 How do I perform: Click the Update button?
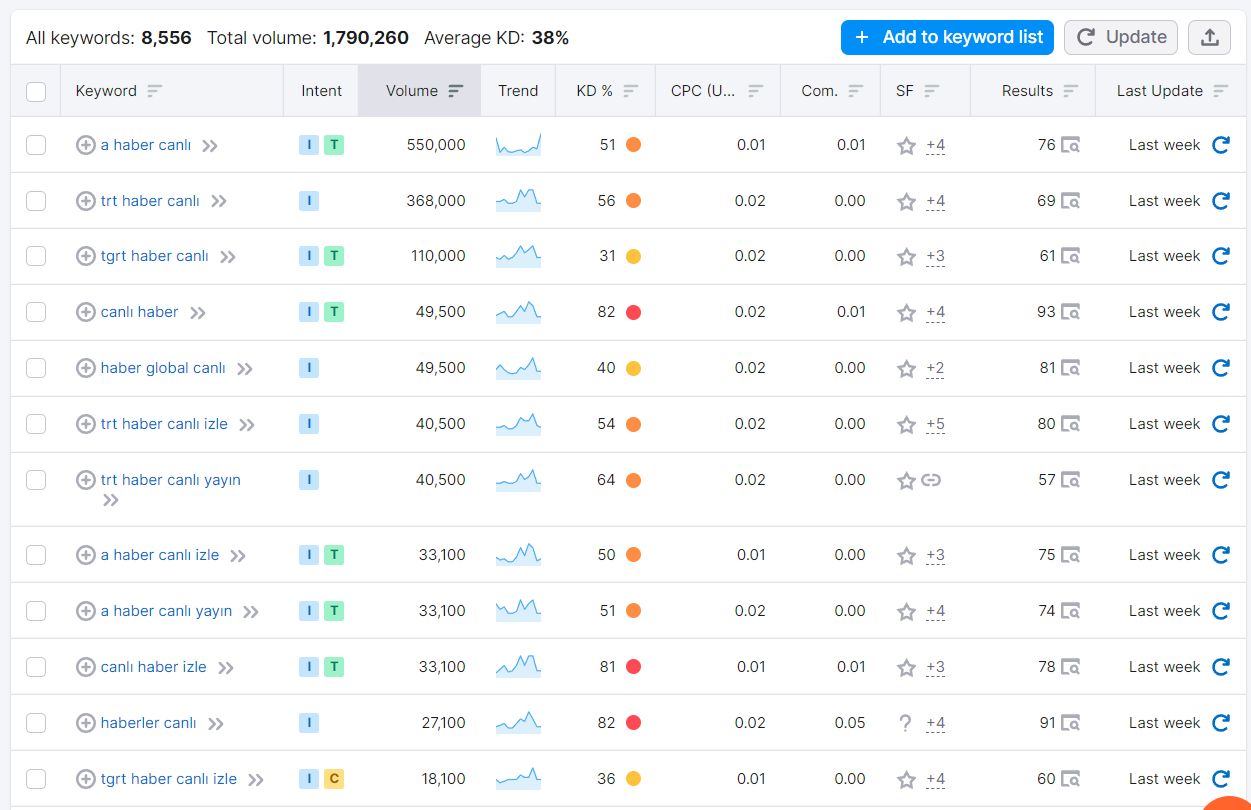[x=1121, y=38]
